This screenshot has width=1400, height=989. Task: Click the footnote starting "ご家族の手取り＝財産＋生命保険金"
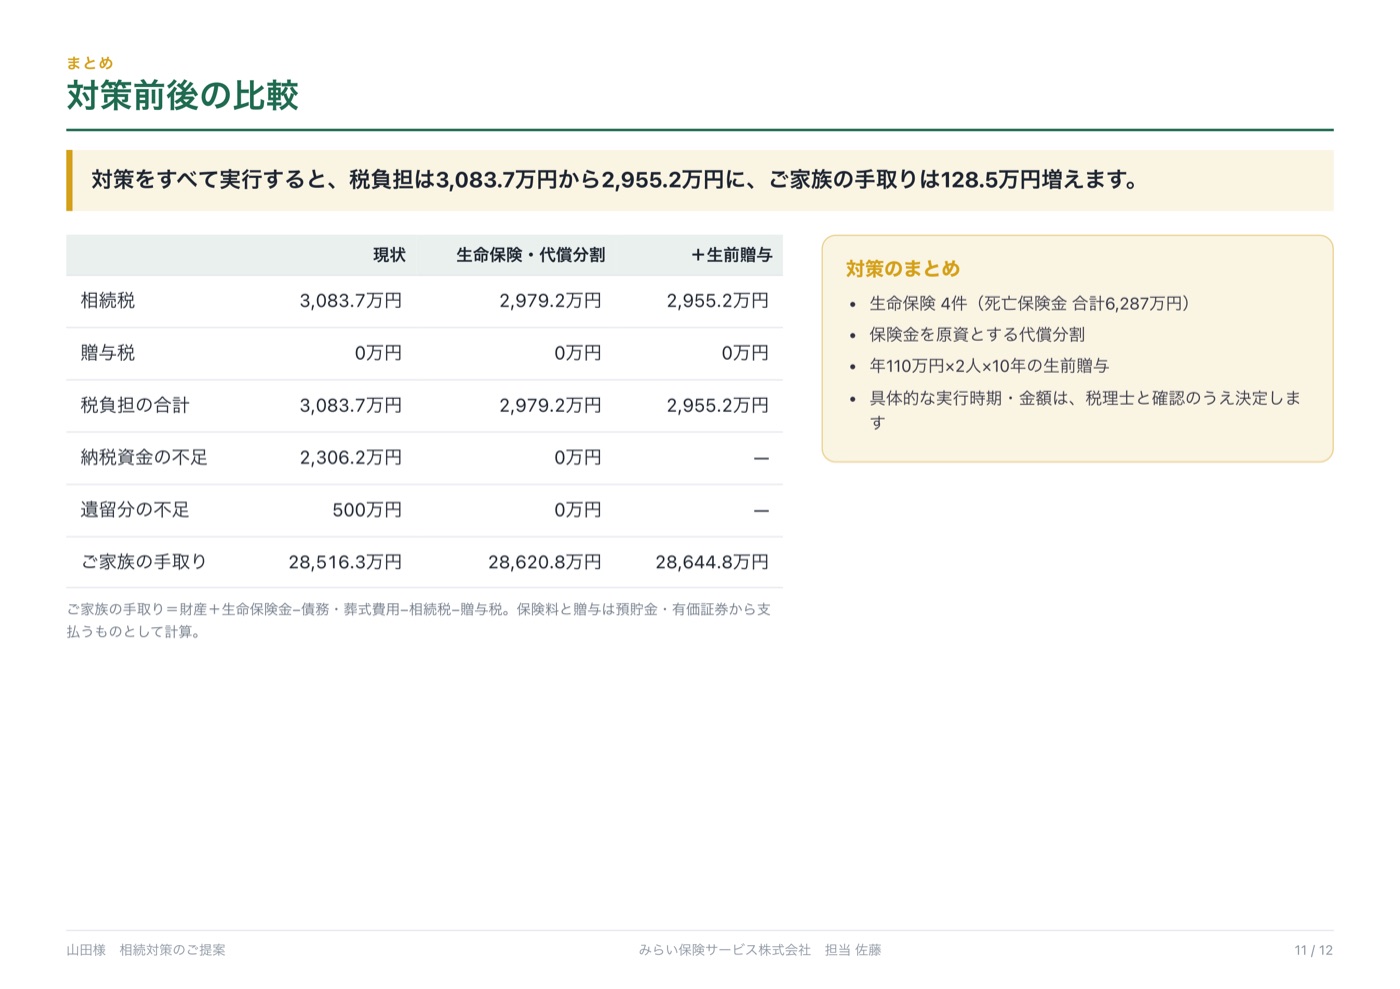(x=419, y=620)
